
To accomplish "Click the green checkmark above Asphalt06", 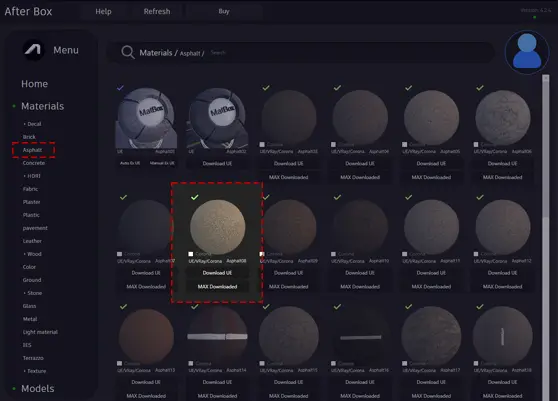I will tap(480, 88).
